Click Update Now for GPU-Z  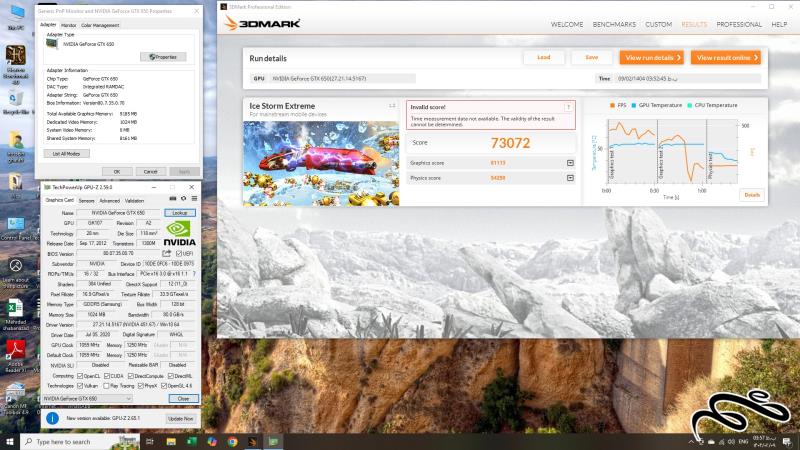click(x=181, y=418)
